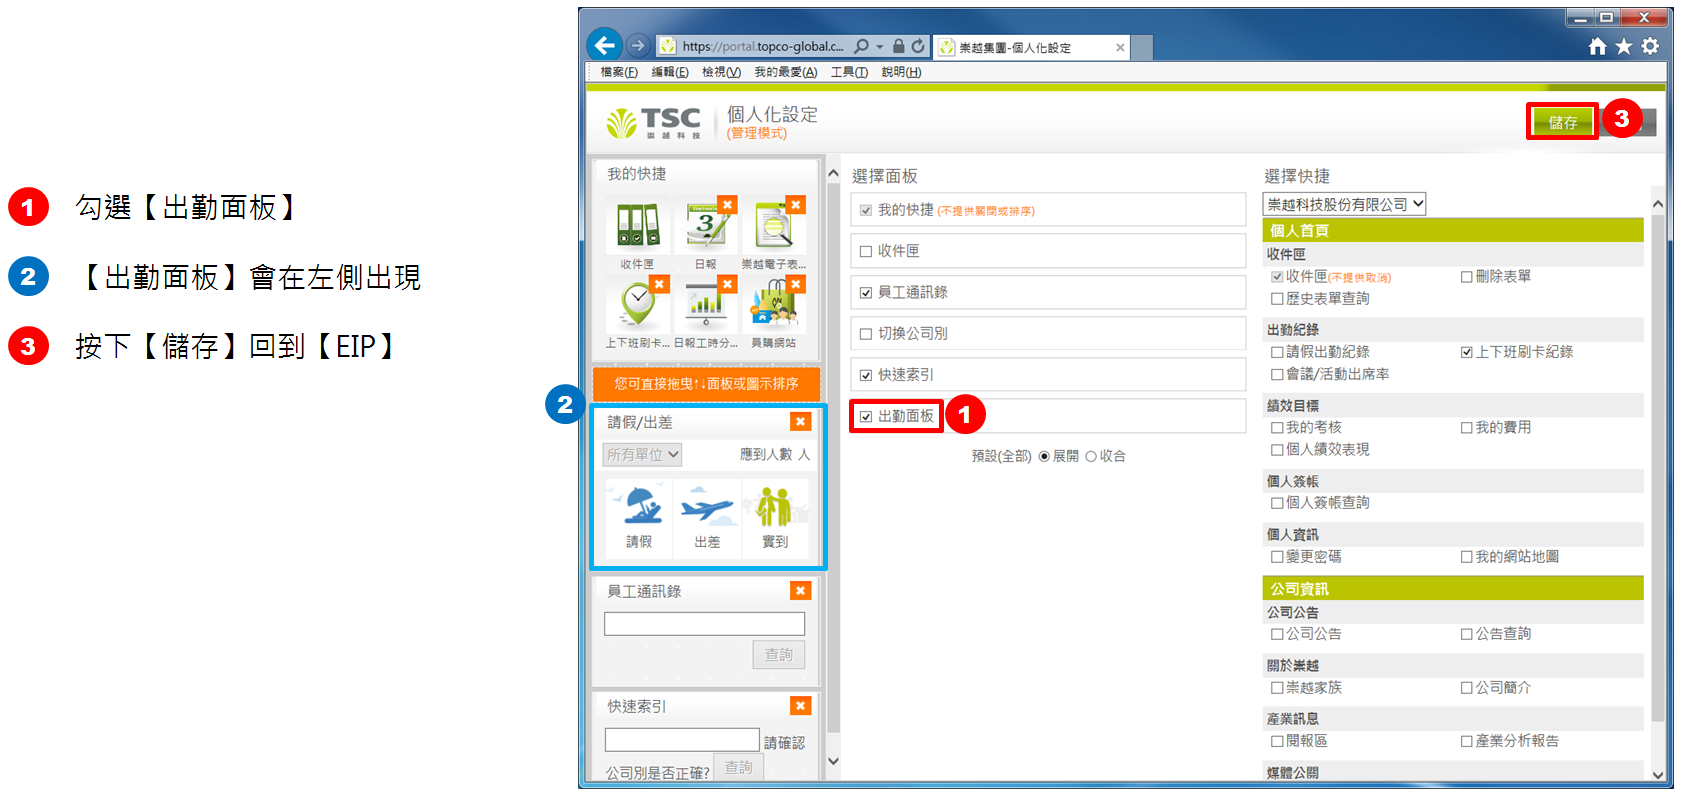The image size is (1686, 800).
Task: Click the 上下班刷卡 clock shortcut icon
Action: (637, 305)
